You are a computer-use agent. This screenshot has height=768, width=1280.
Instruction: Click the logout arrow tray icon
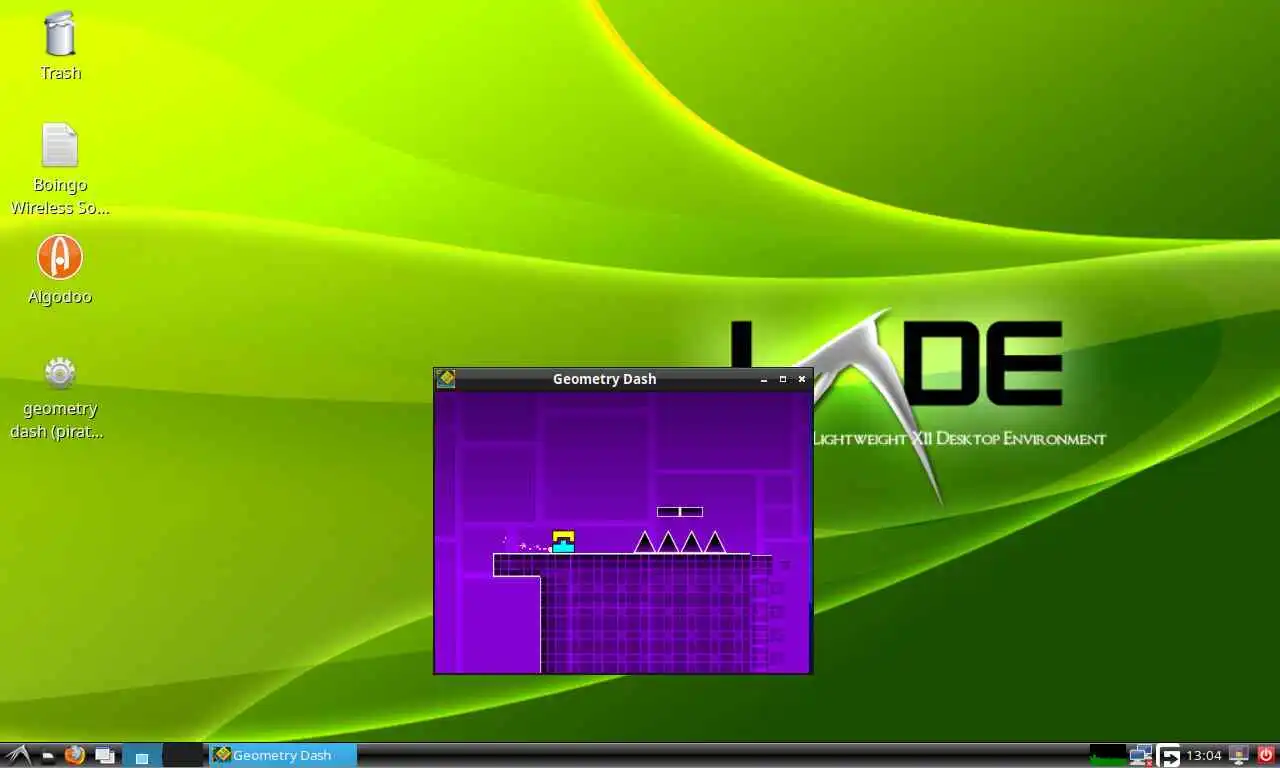coord(1169,756)
